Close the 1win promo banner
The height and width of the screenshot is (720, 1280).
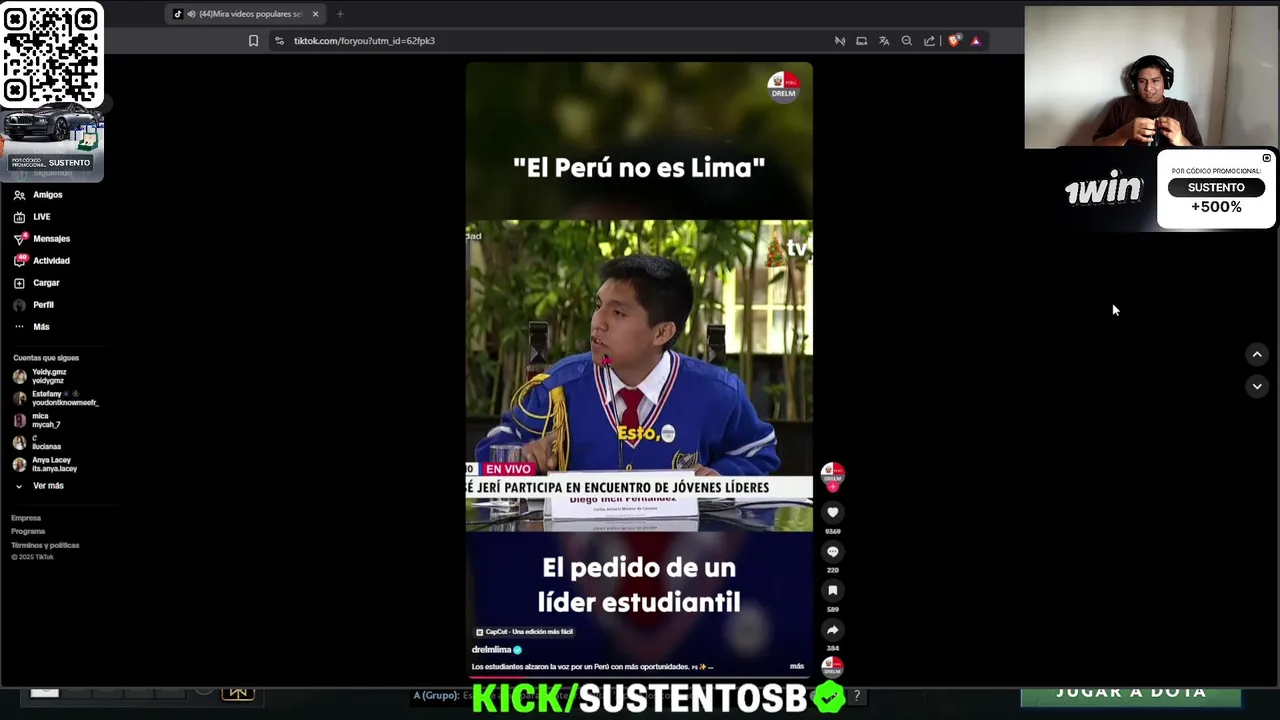(x=1267, y=158)
